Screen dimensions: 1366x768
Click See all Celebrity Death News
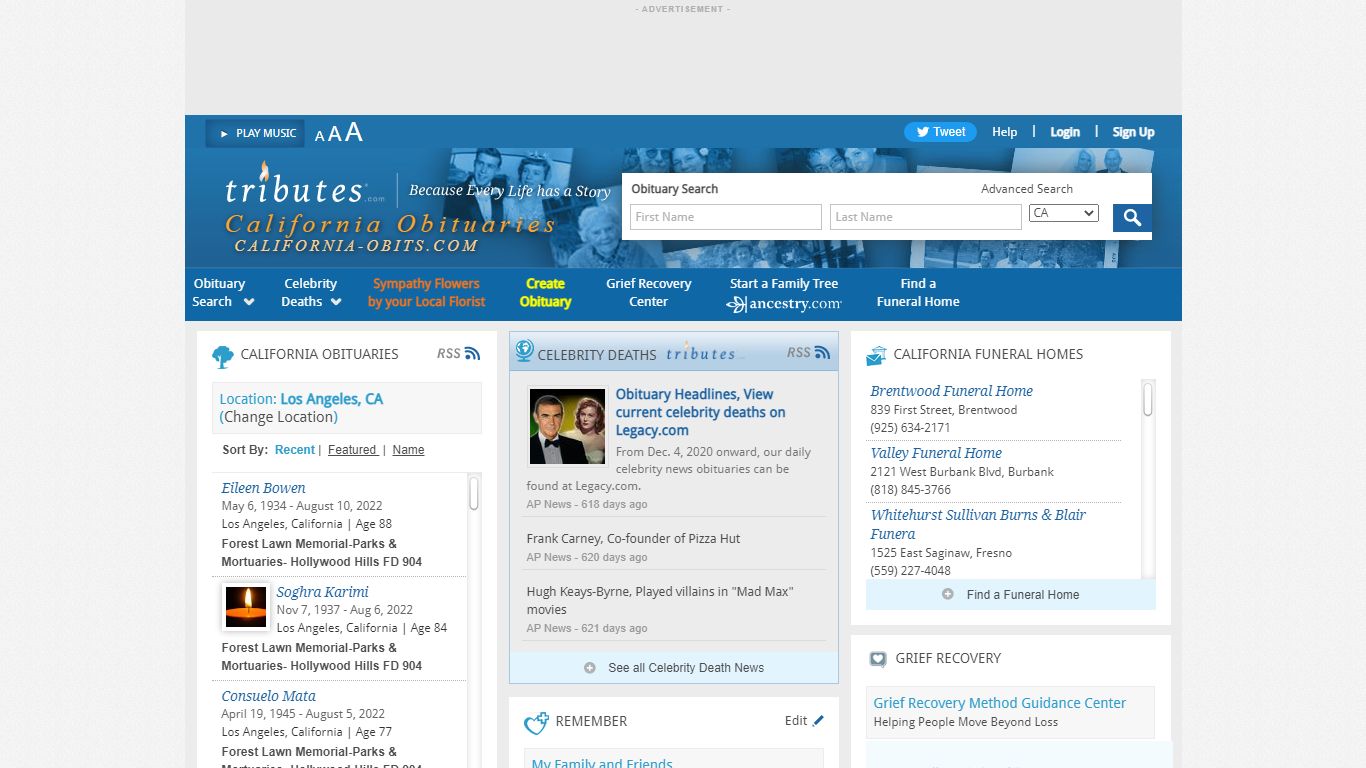tap(674, 667)
